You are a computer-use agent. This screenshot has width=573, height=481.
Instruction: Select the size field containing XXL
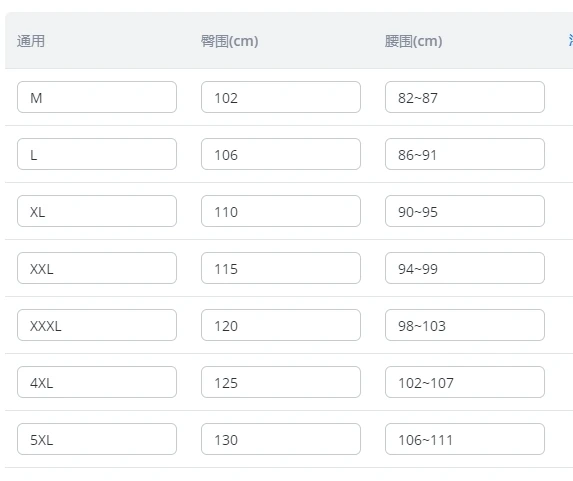(x=97, y=268)
